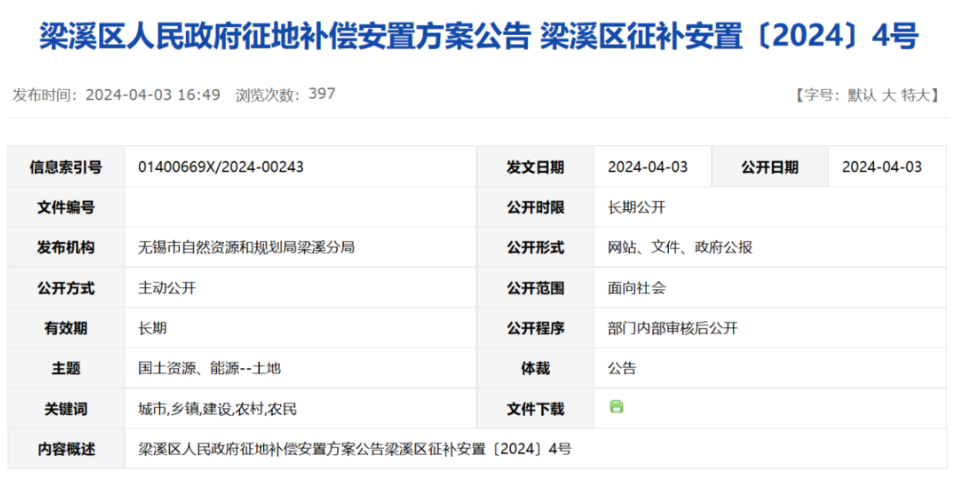The height and width of the screenshot is (477, 954).
Task: Click the 有效期 label cell
Action: pyautogui.click(x=66, y=327)
